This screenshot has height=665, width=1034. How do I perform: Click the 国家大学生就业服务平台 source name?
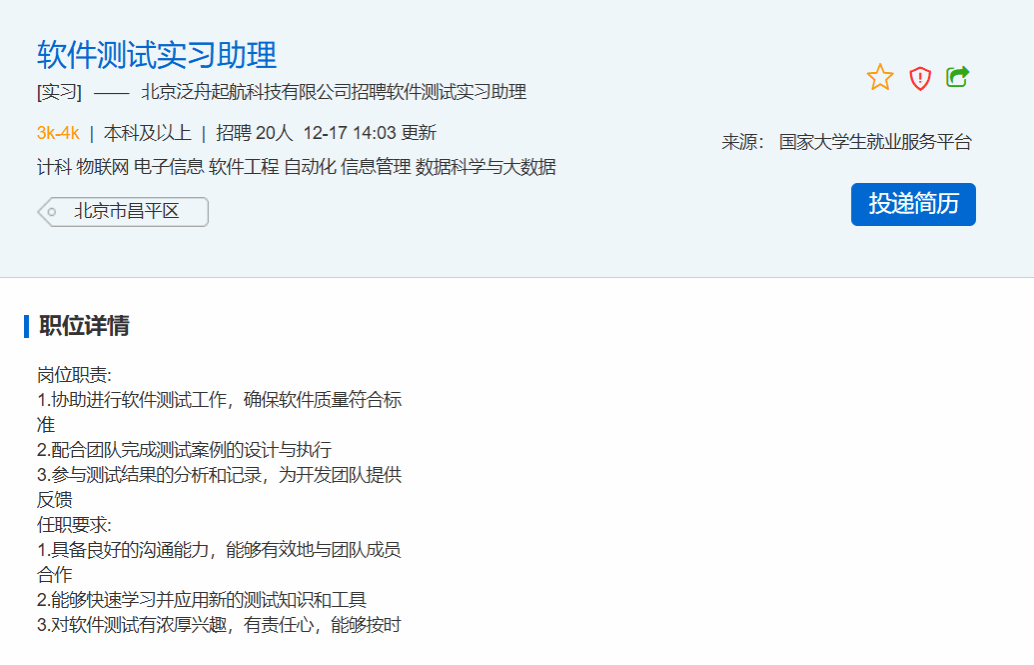pyautogui.click(x=875, y=142)
